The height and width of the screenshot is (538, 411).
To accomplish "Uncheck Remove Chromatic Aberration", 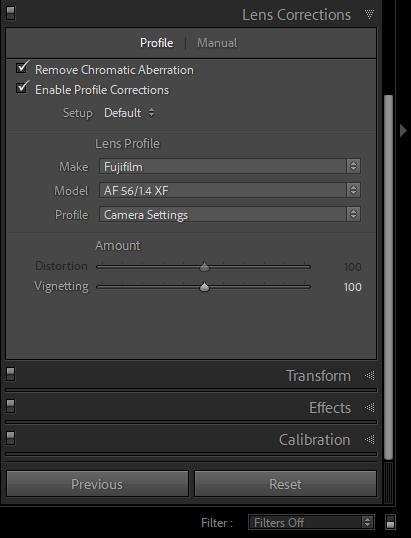I will coord(23,67).
